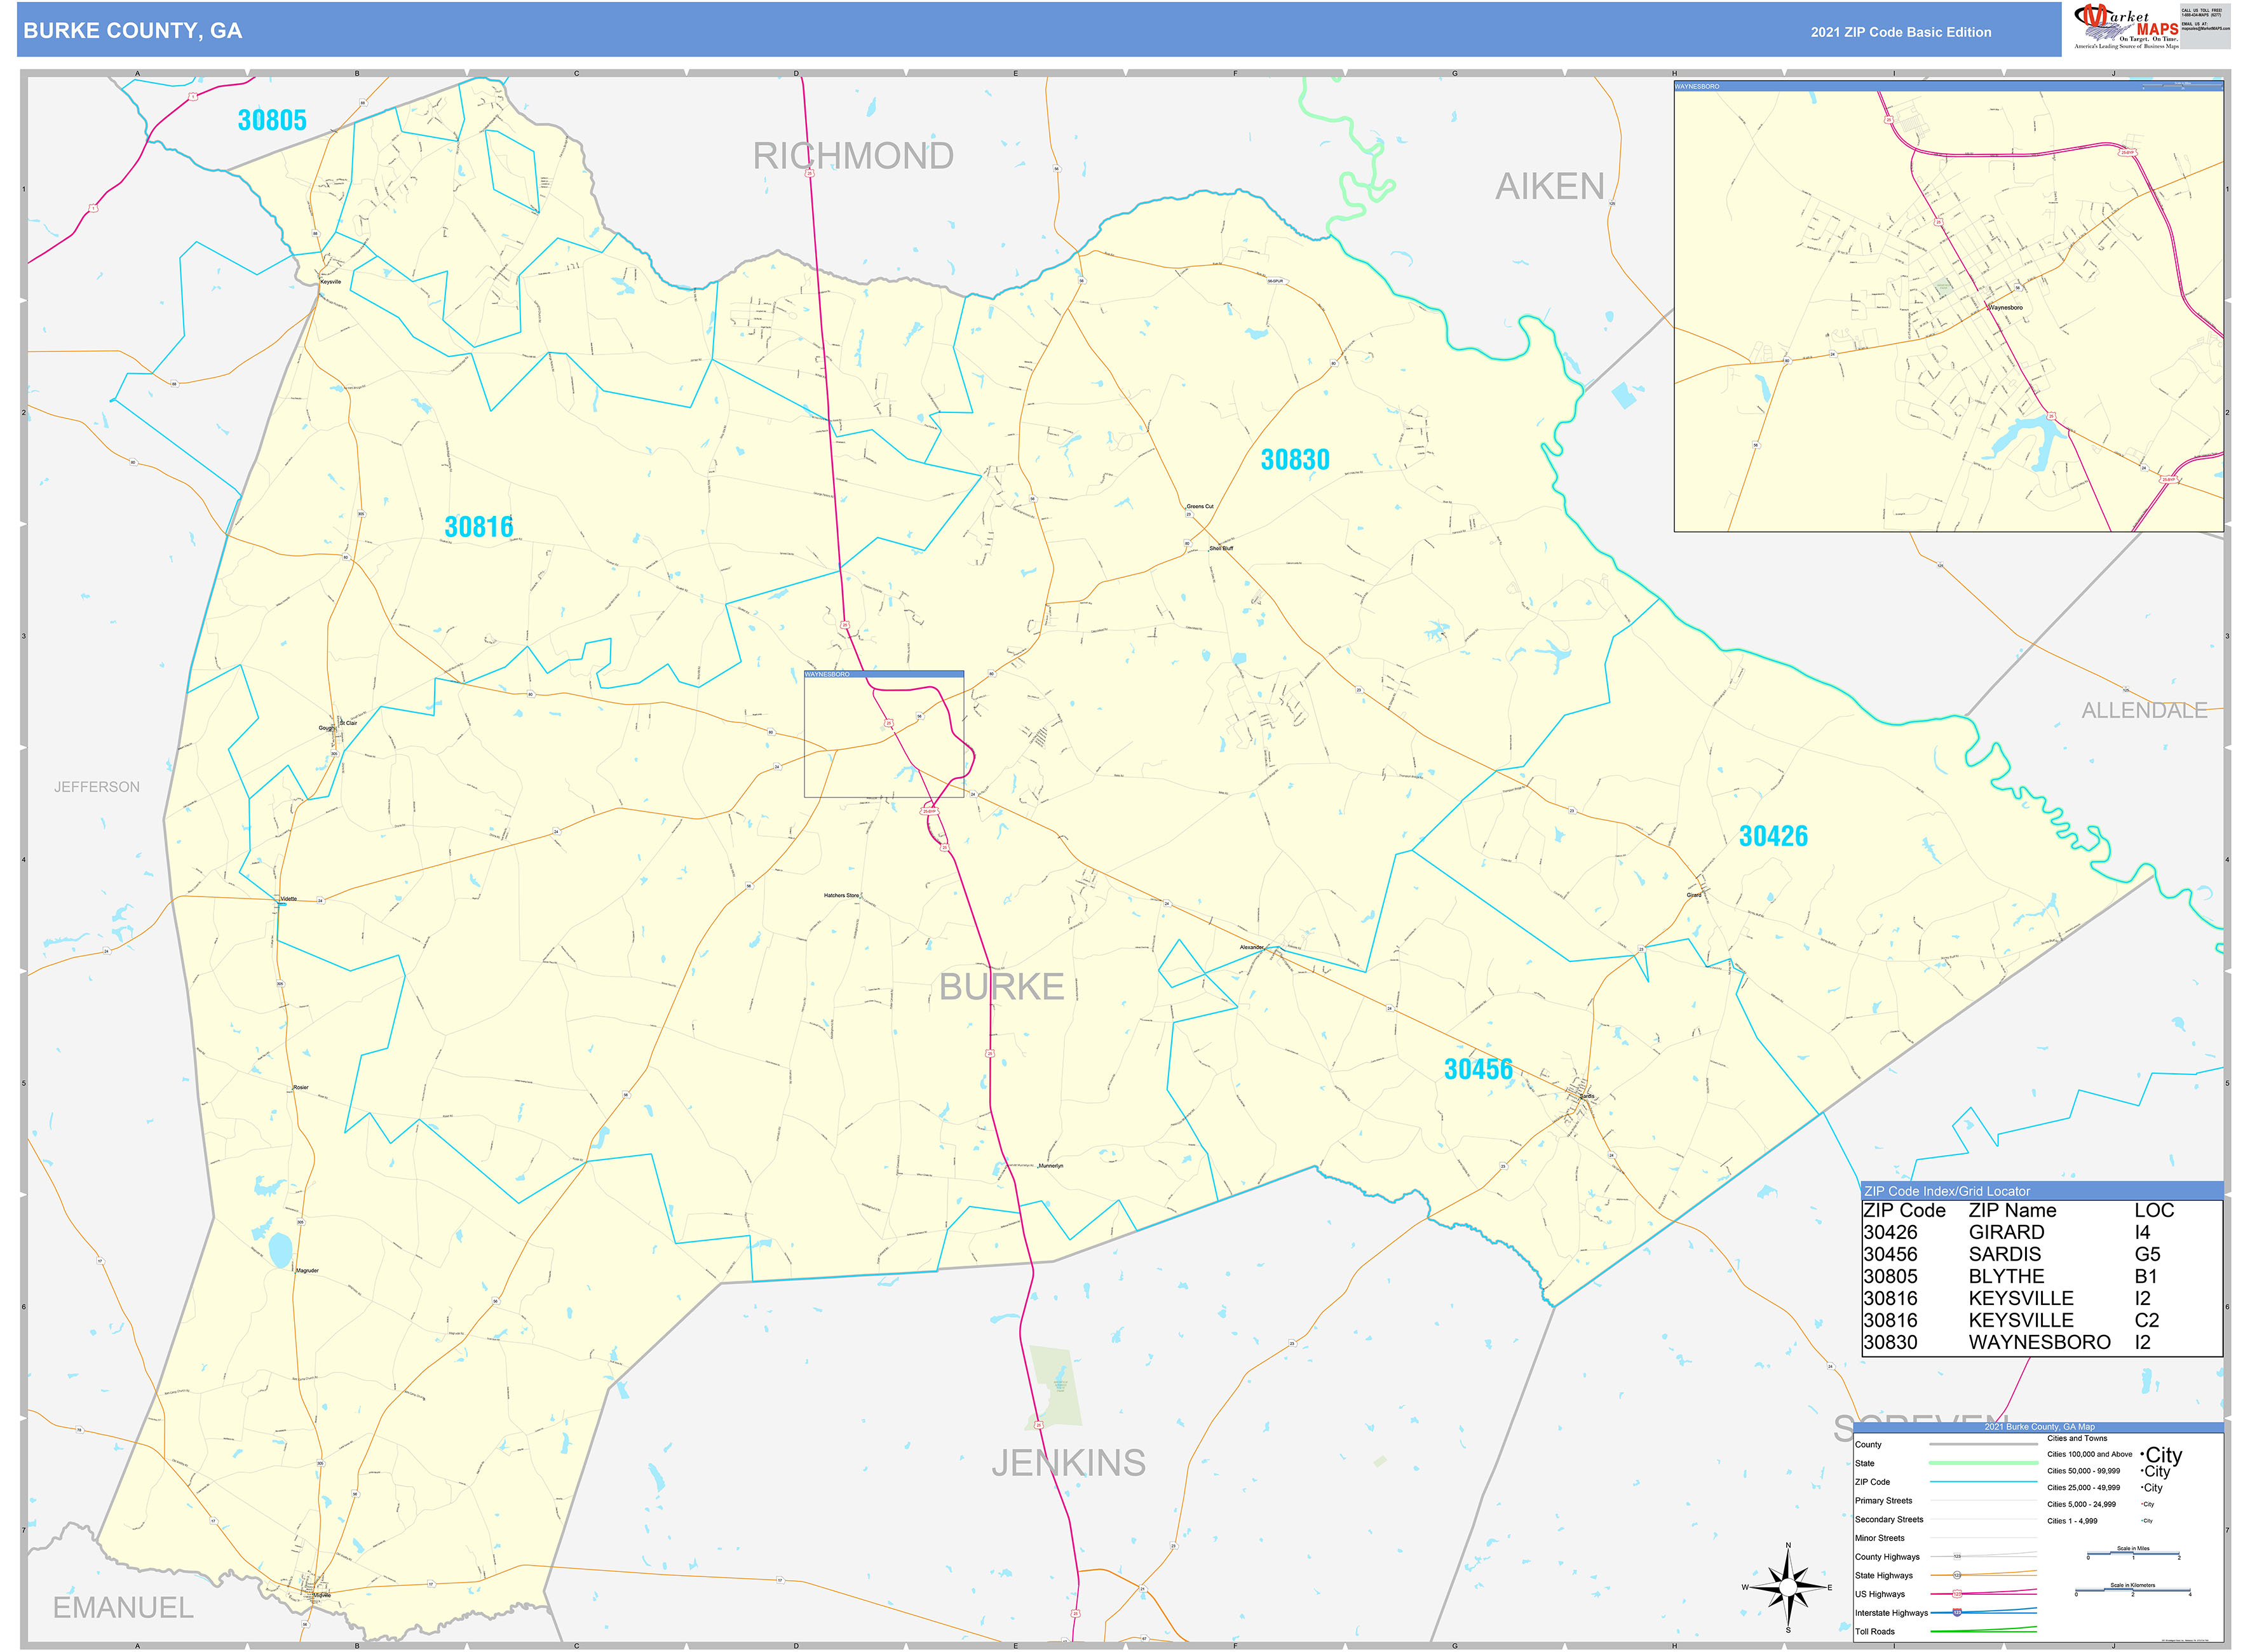Screen dimensions: 2250x1652
Task: Click the Waynesboro locator box on main map
Action: [x=884, y=734]
